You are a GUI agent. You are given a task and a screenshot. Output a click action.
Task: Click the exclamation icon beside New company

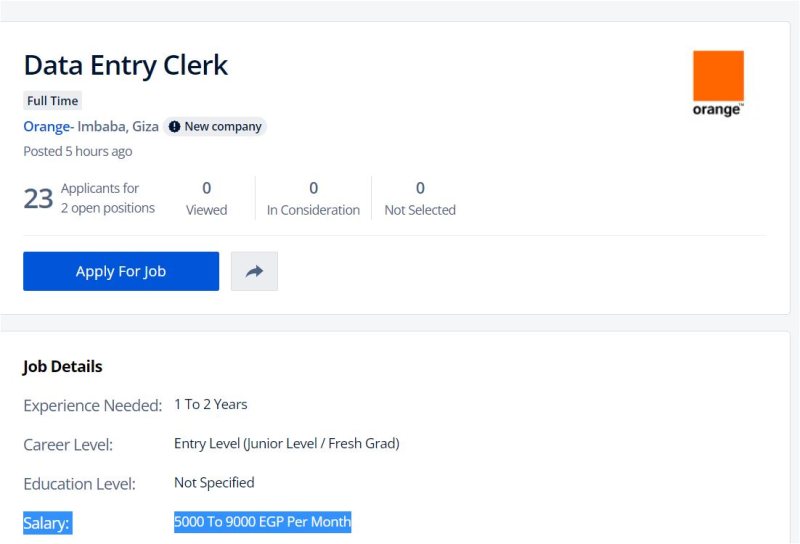(x=174, y=127)
